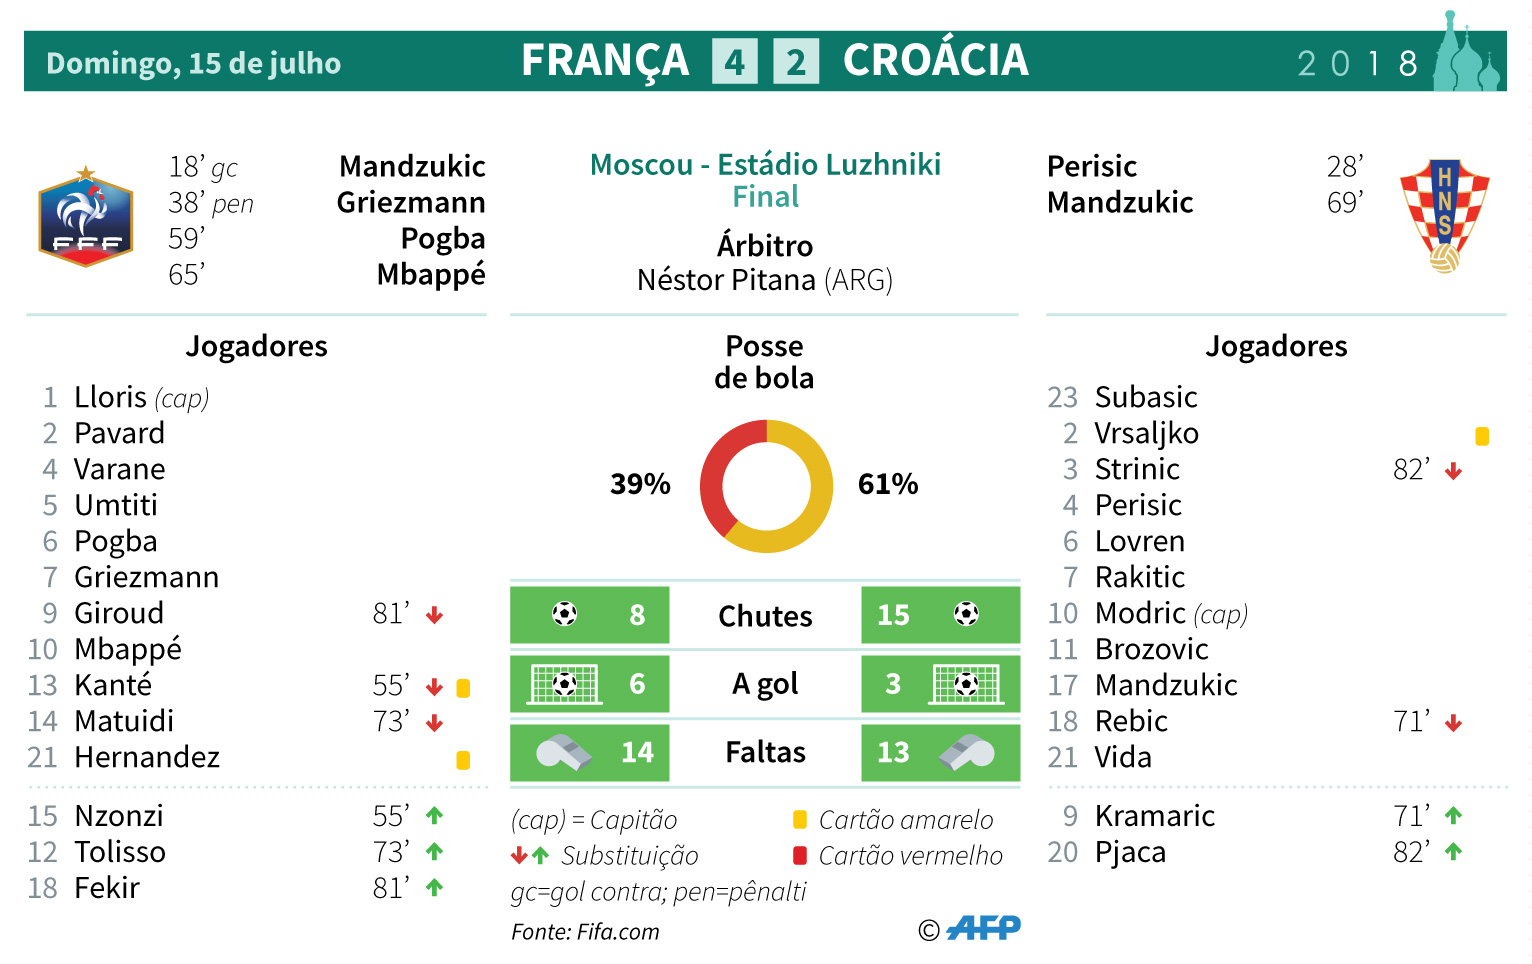Screen dimensions: 1532x964
Task: Click the whistle icon beside France's 14 fouls
Action: pyautogui.click(x=563, y=752)
